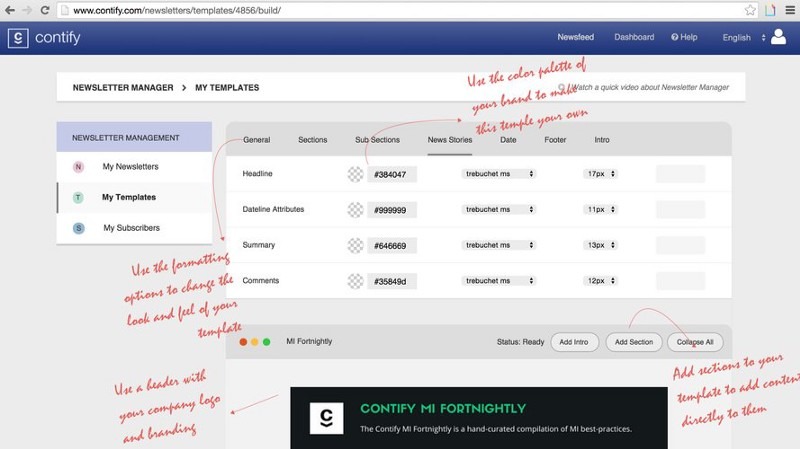Click the empty box in Headline row

[x=681, y=174]
